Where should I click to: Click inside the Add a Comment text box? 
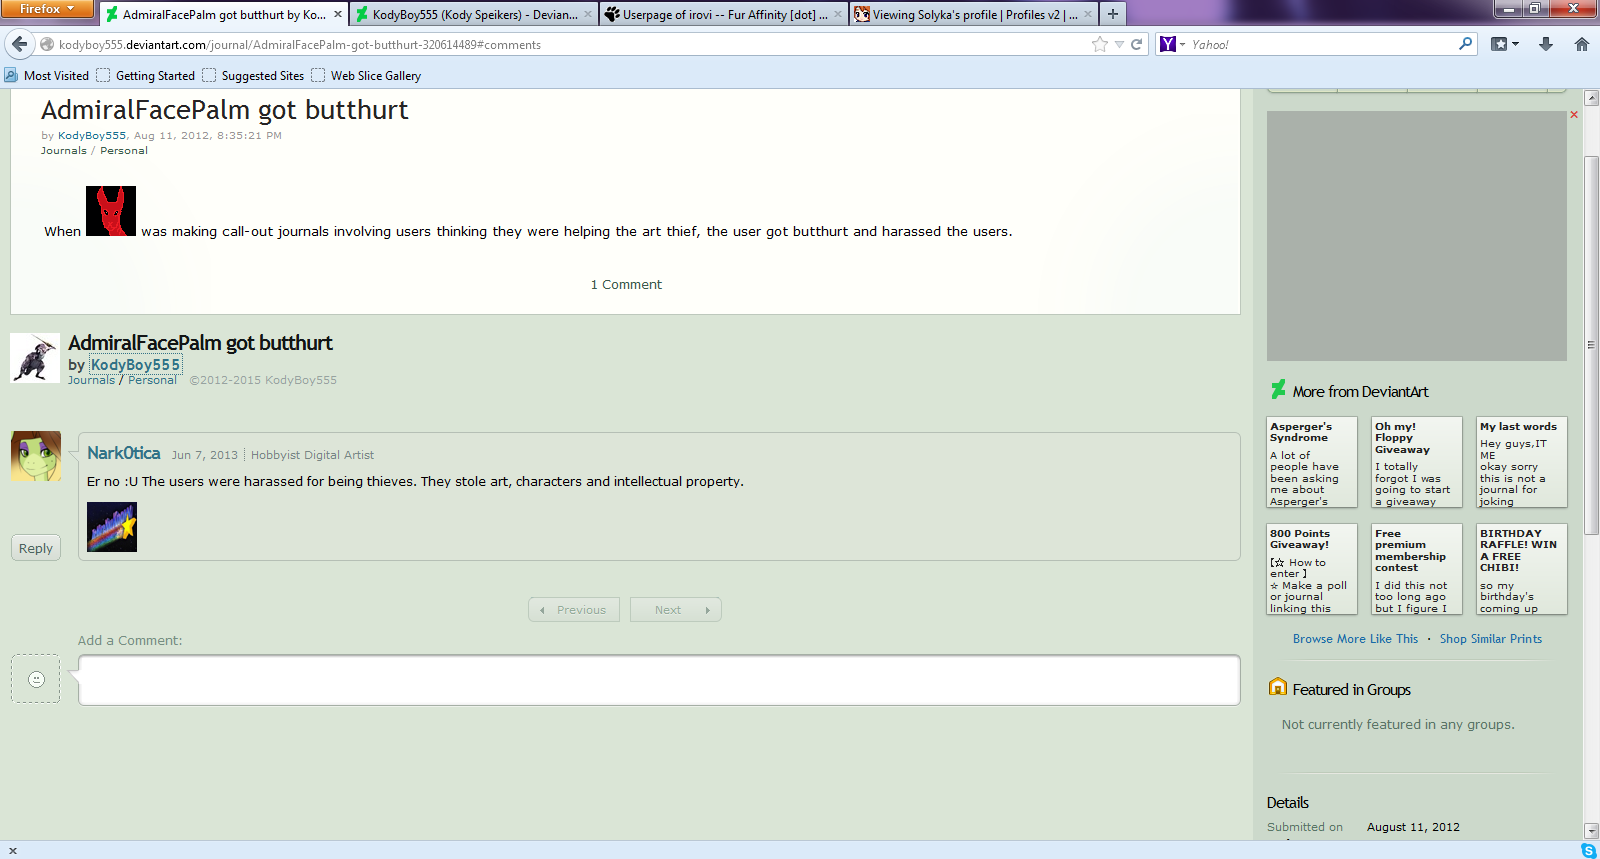pyautogui.click(x=659, y=680)
